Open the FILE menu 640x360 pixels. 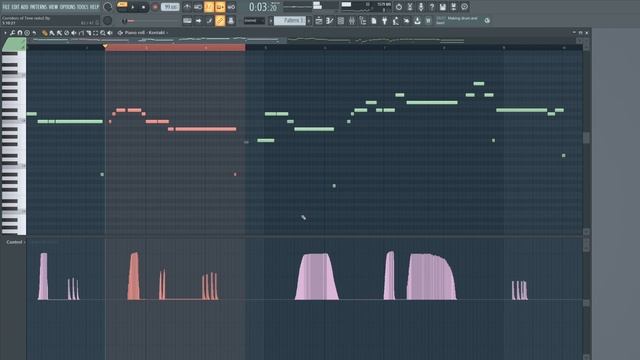pyautogui.click(x=7, y=7)
